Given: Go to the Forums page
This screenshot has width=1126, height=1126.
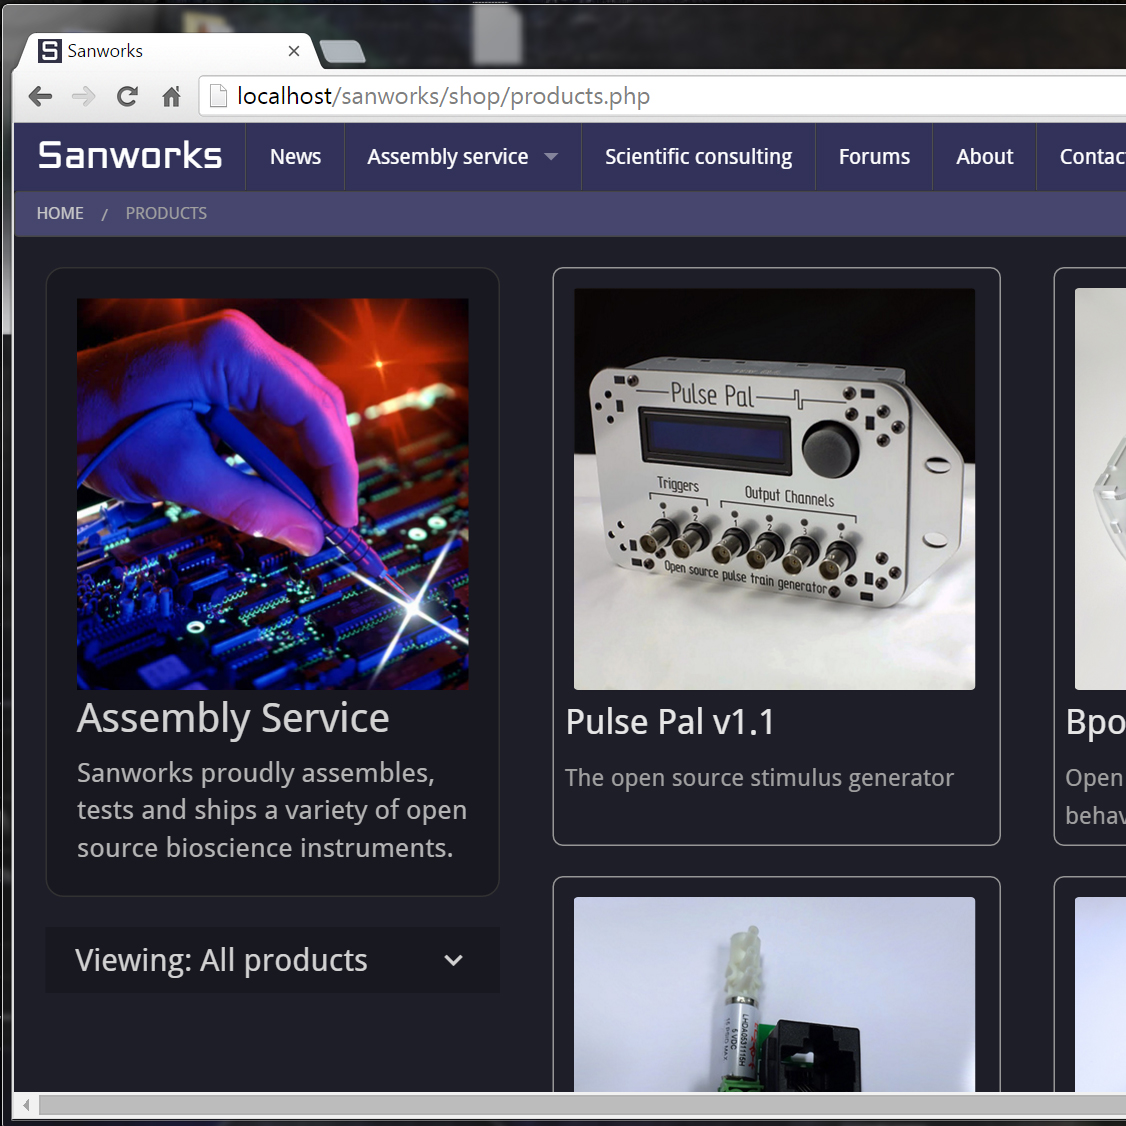Looking at the screenshot, I should (x=874, y=157).
